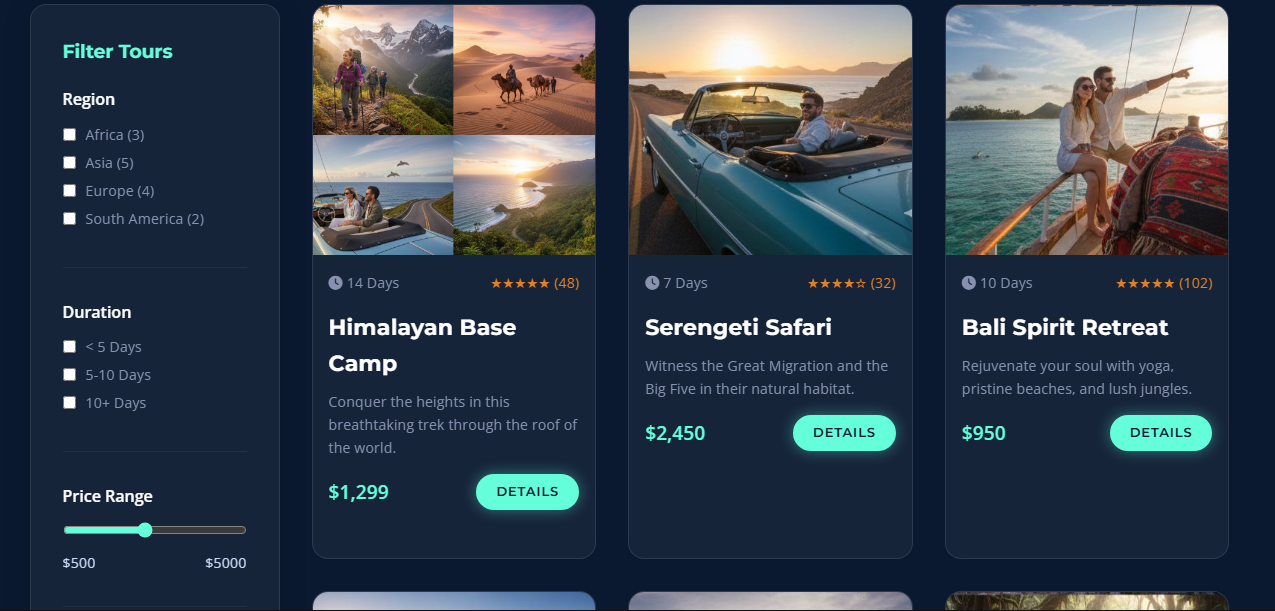Viewport: 1275px width, 611px height.
Task: Click the Serengeti Safari convertible car image
Action: (770, 130)
